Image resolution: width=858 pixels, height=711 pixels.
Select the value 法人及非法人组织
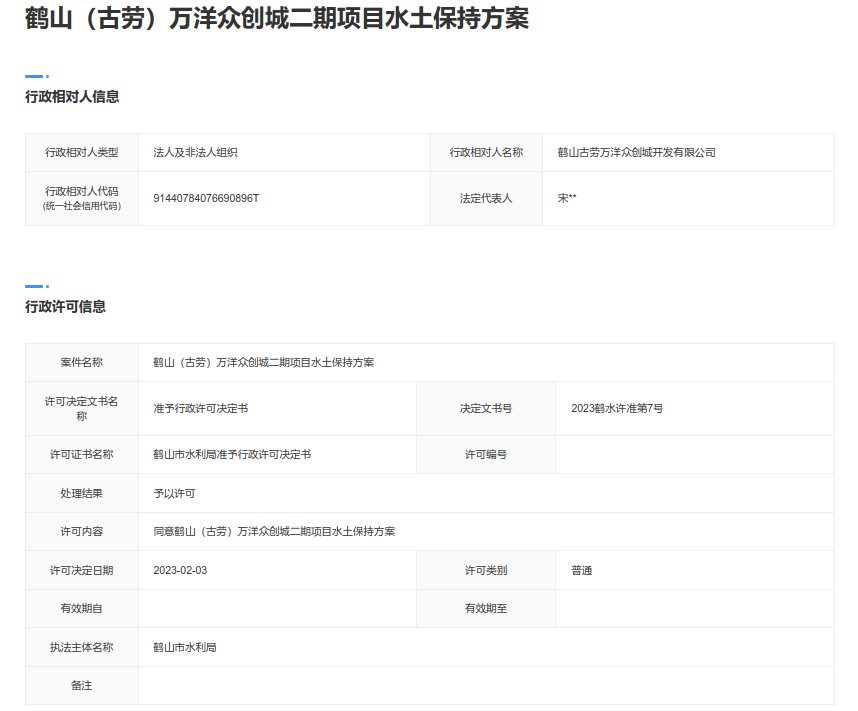click(197, 153)
